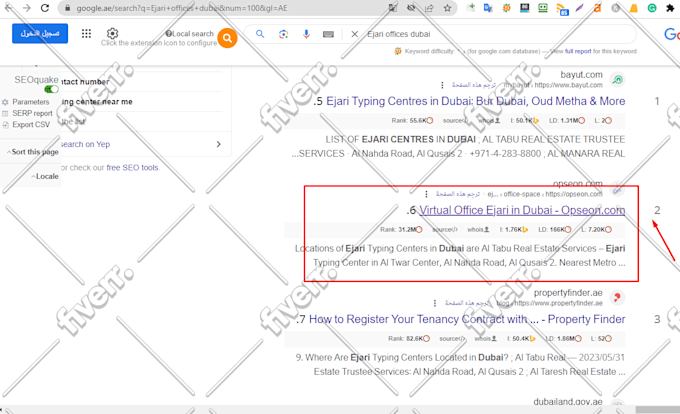This screenshot has height=414, width=680.
Task: Open the on-screen keyboard icon
Action: (328, 34)
